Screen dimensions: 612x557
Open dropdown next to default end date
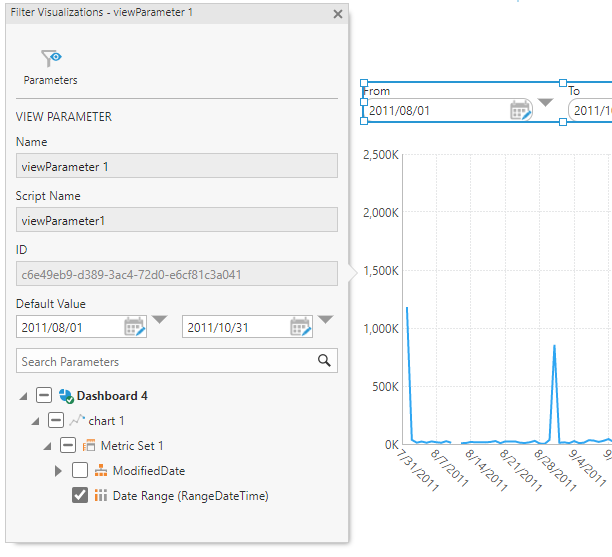coord(325,321)
